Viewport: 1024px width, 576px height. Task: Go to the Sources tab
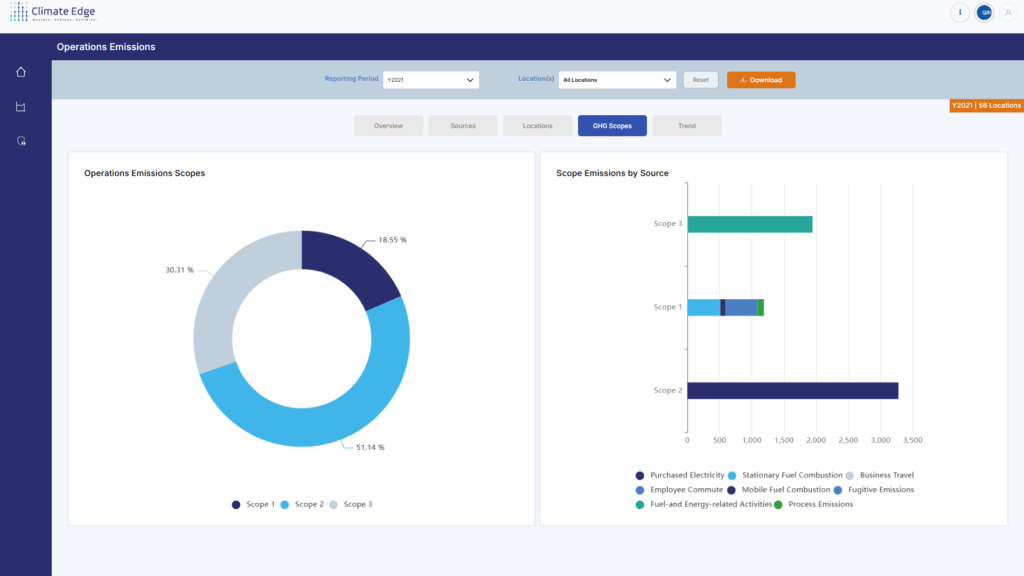(x=463, y=126)
